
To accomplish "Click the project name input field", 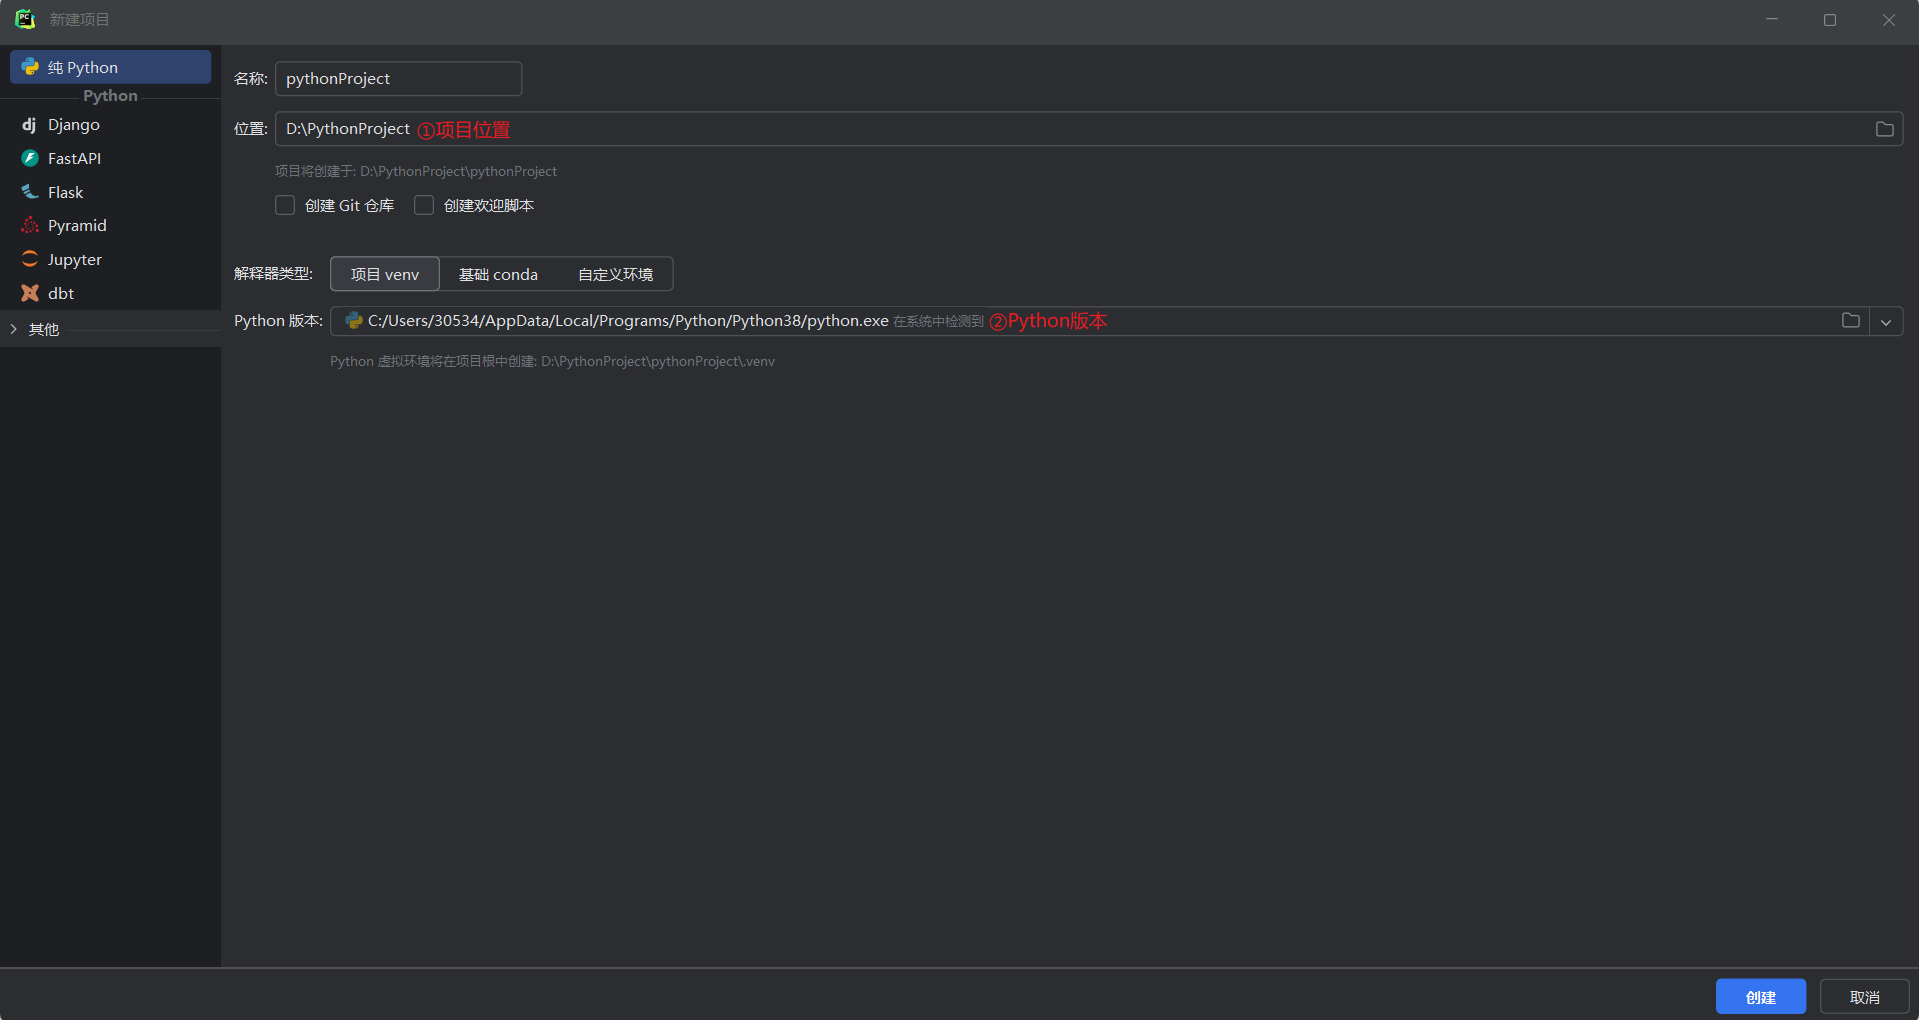I will (x=398, y=79).
